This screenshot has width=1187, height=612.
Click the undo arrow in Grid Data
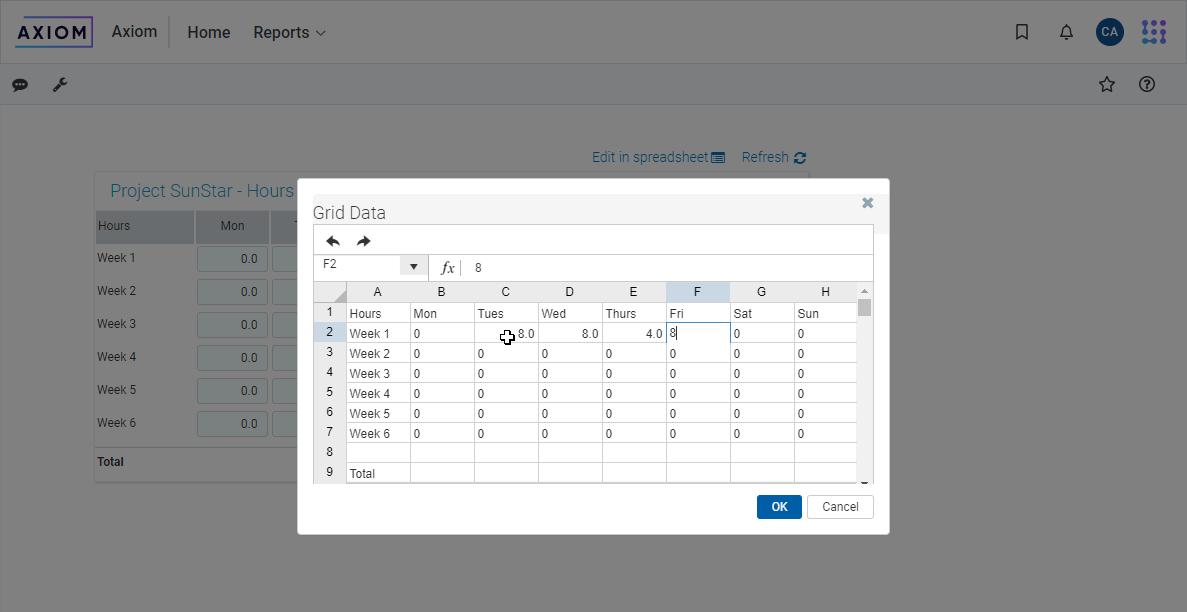(333, 241)
